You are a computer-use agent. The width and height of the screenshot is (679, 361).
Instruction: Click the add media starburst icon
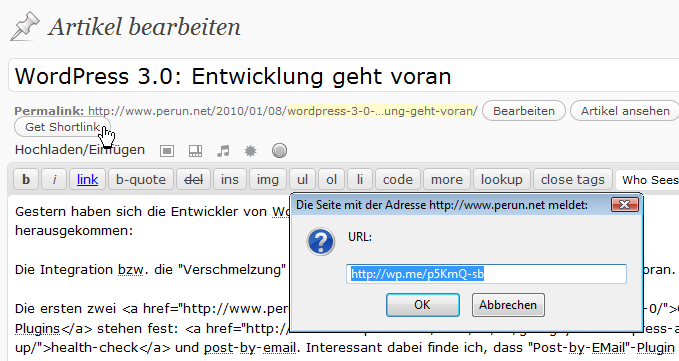coord(250,151)
